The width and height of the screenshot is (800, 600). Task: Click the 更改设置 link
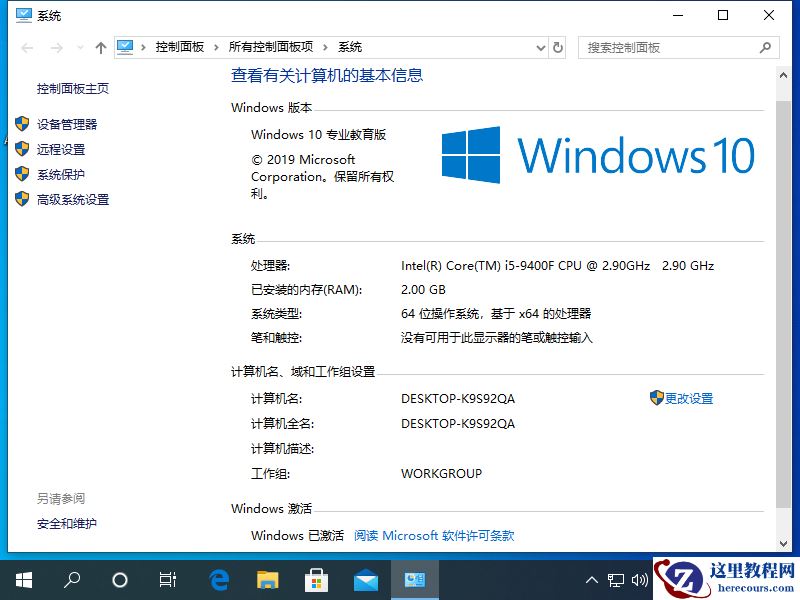(689, 398)
